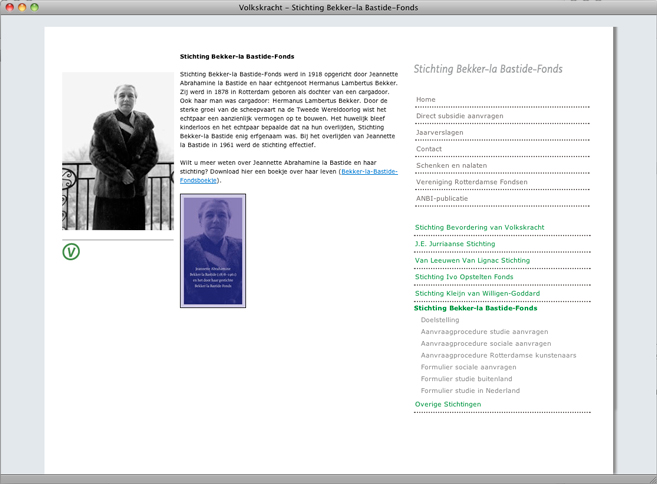
Task: Open Van Leeuwen Van Lignac Stichting
Action: click(472, 260)
